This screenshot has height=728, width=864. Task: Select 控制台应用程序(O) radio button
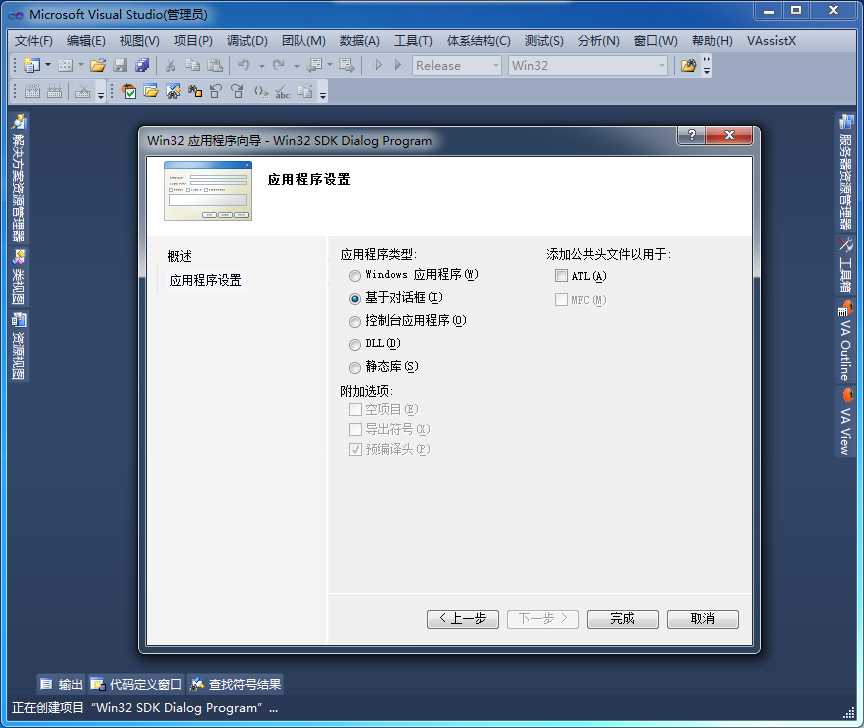355,322
